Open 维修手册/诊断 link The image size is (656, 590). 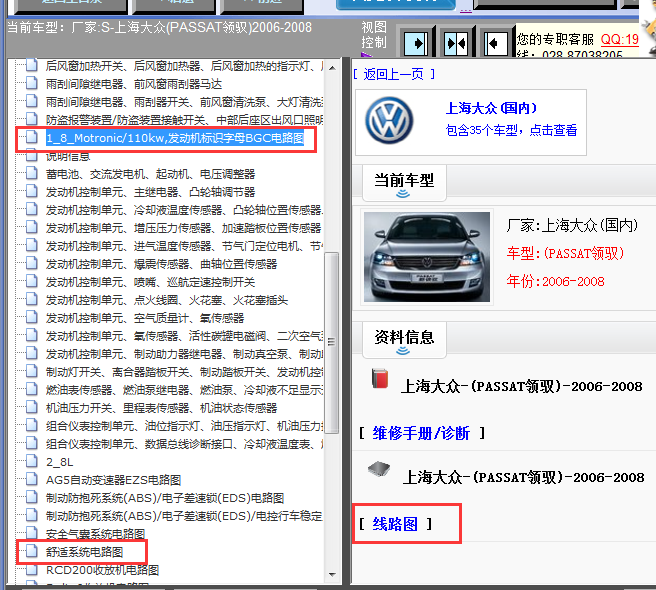421,433
